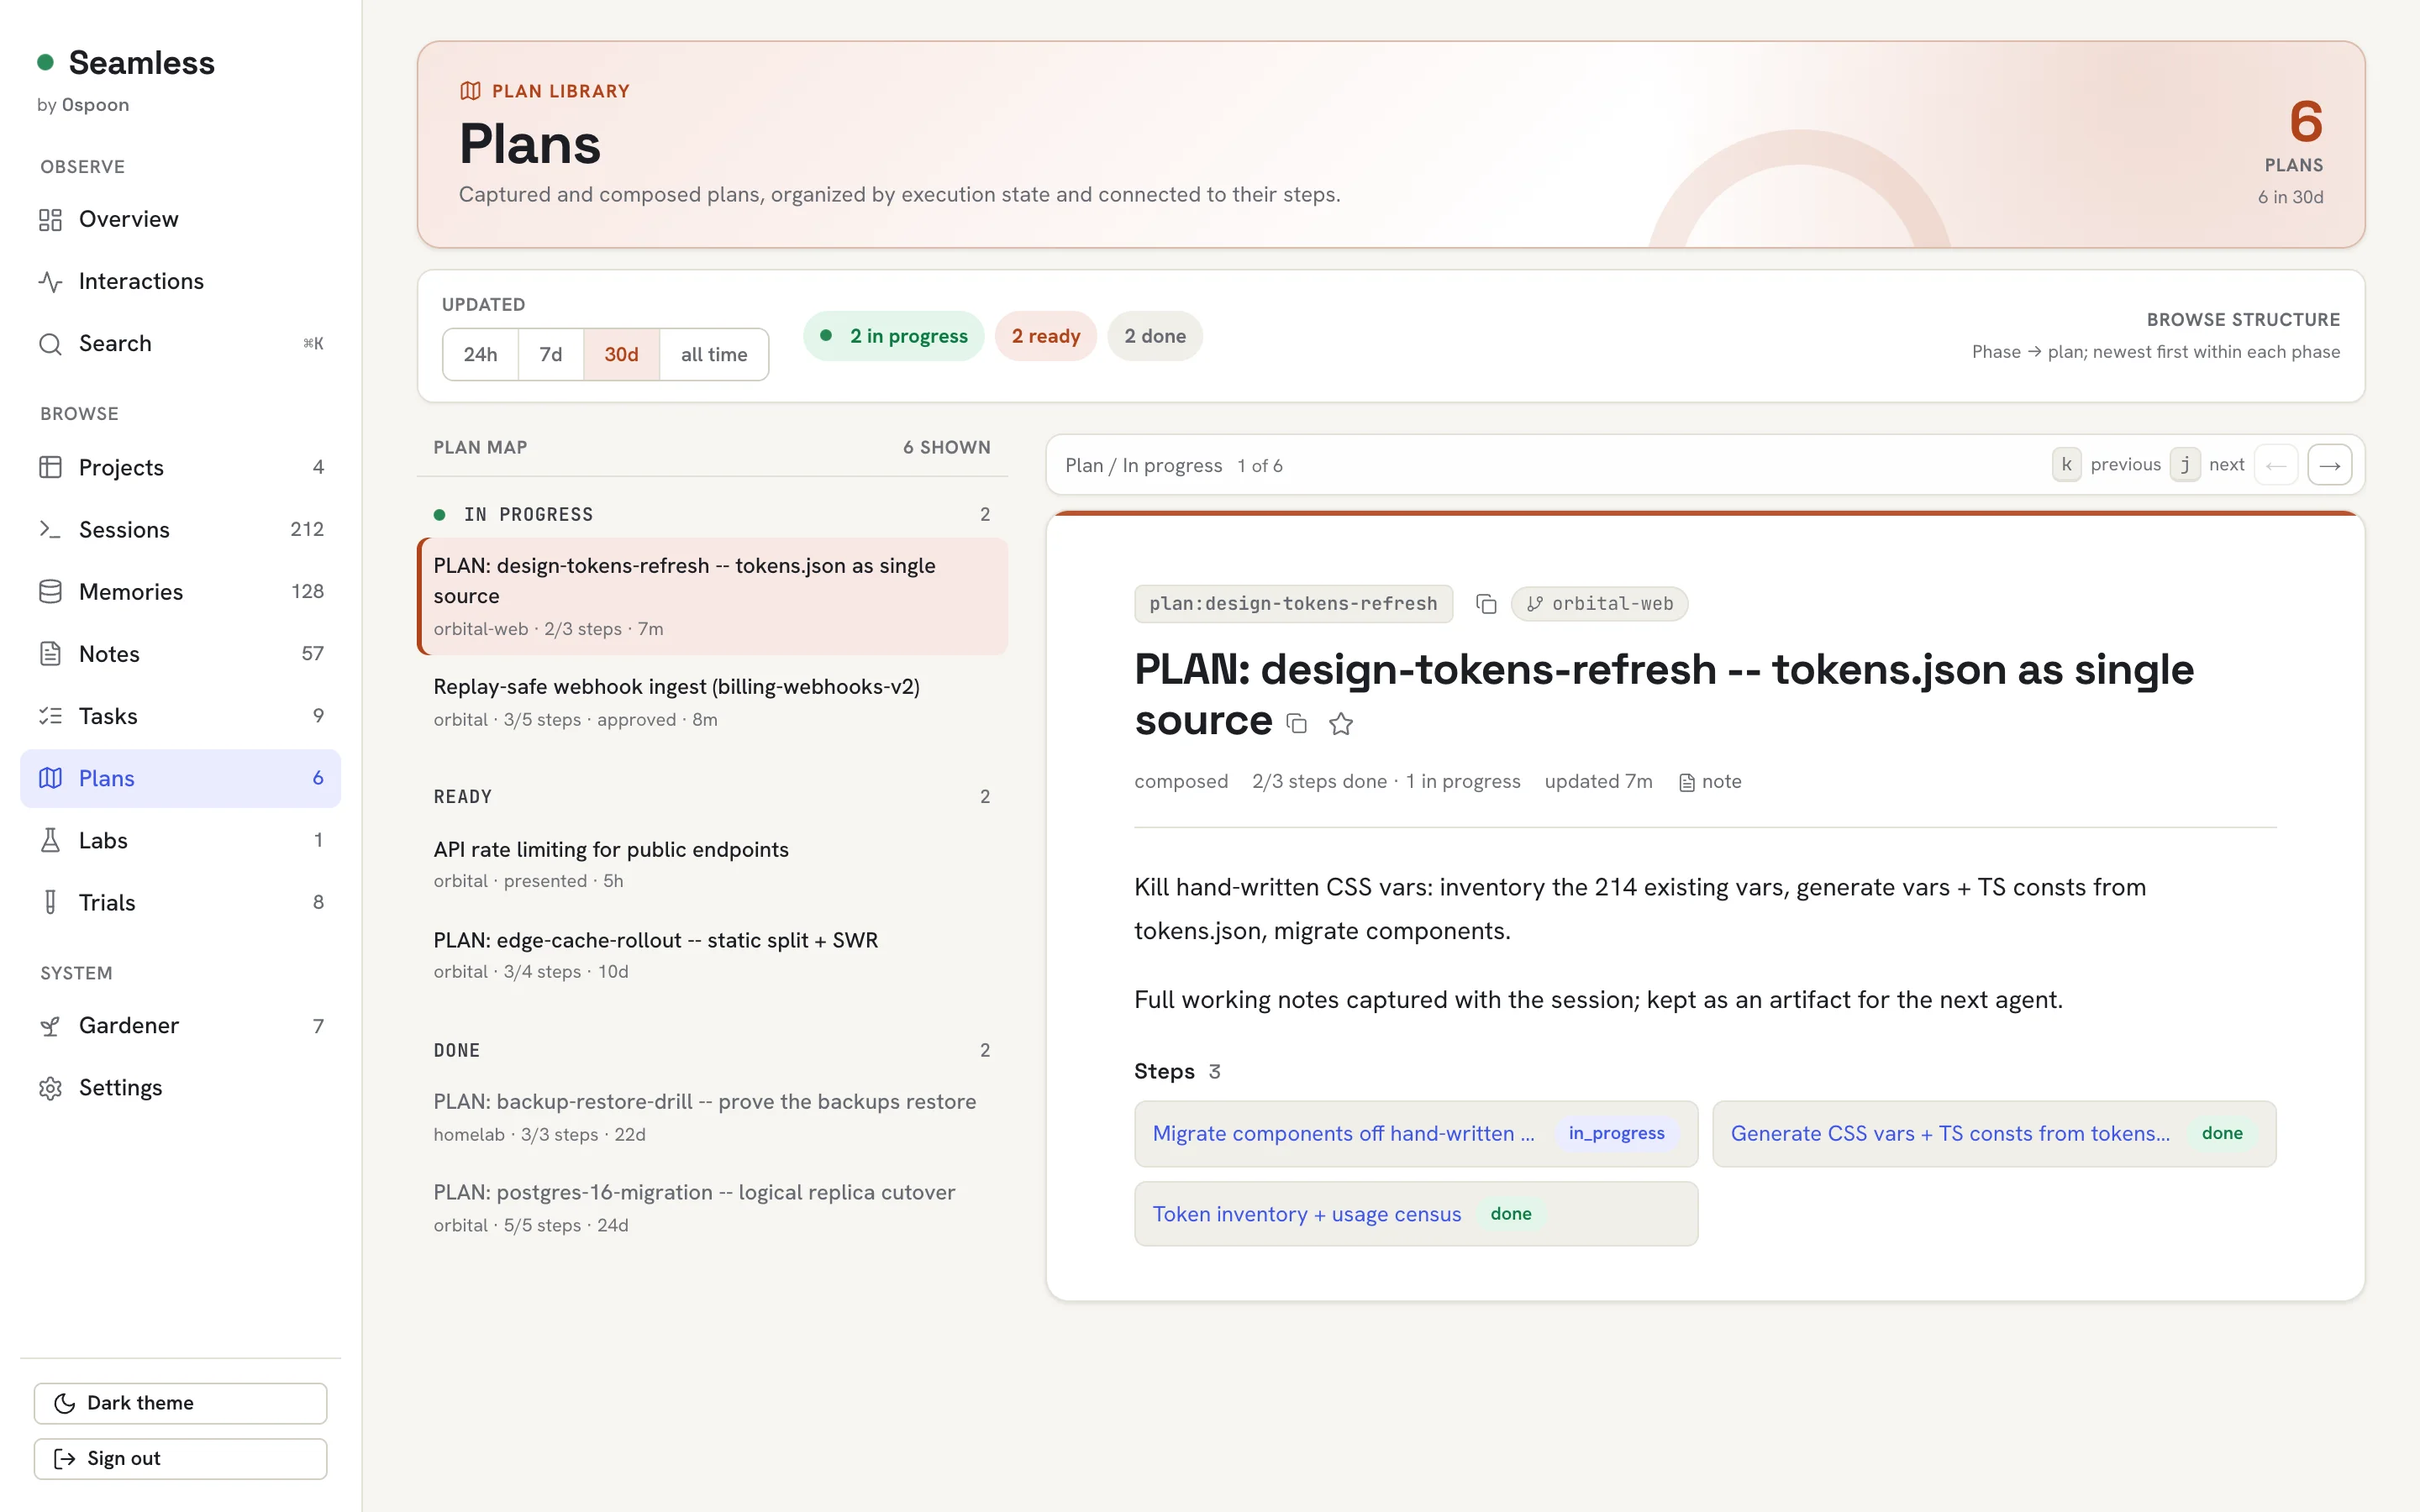Go to Sessions

[x=180, y=529]
